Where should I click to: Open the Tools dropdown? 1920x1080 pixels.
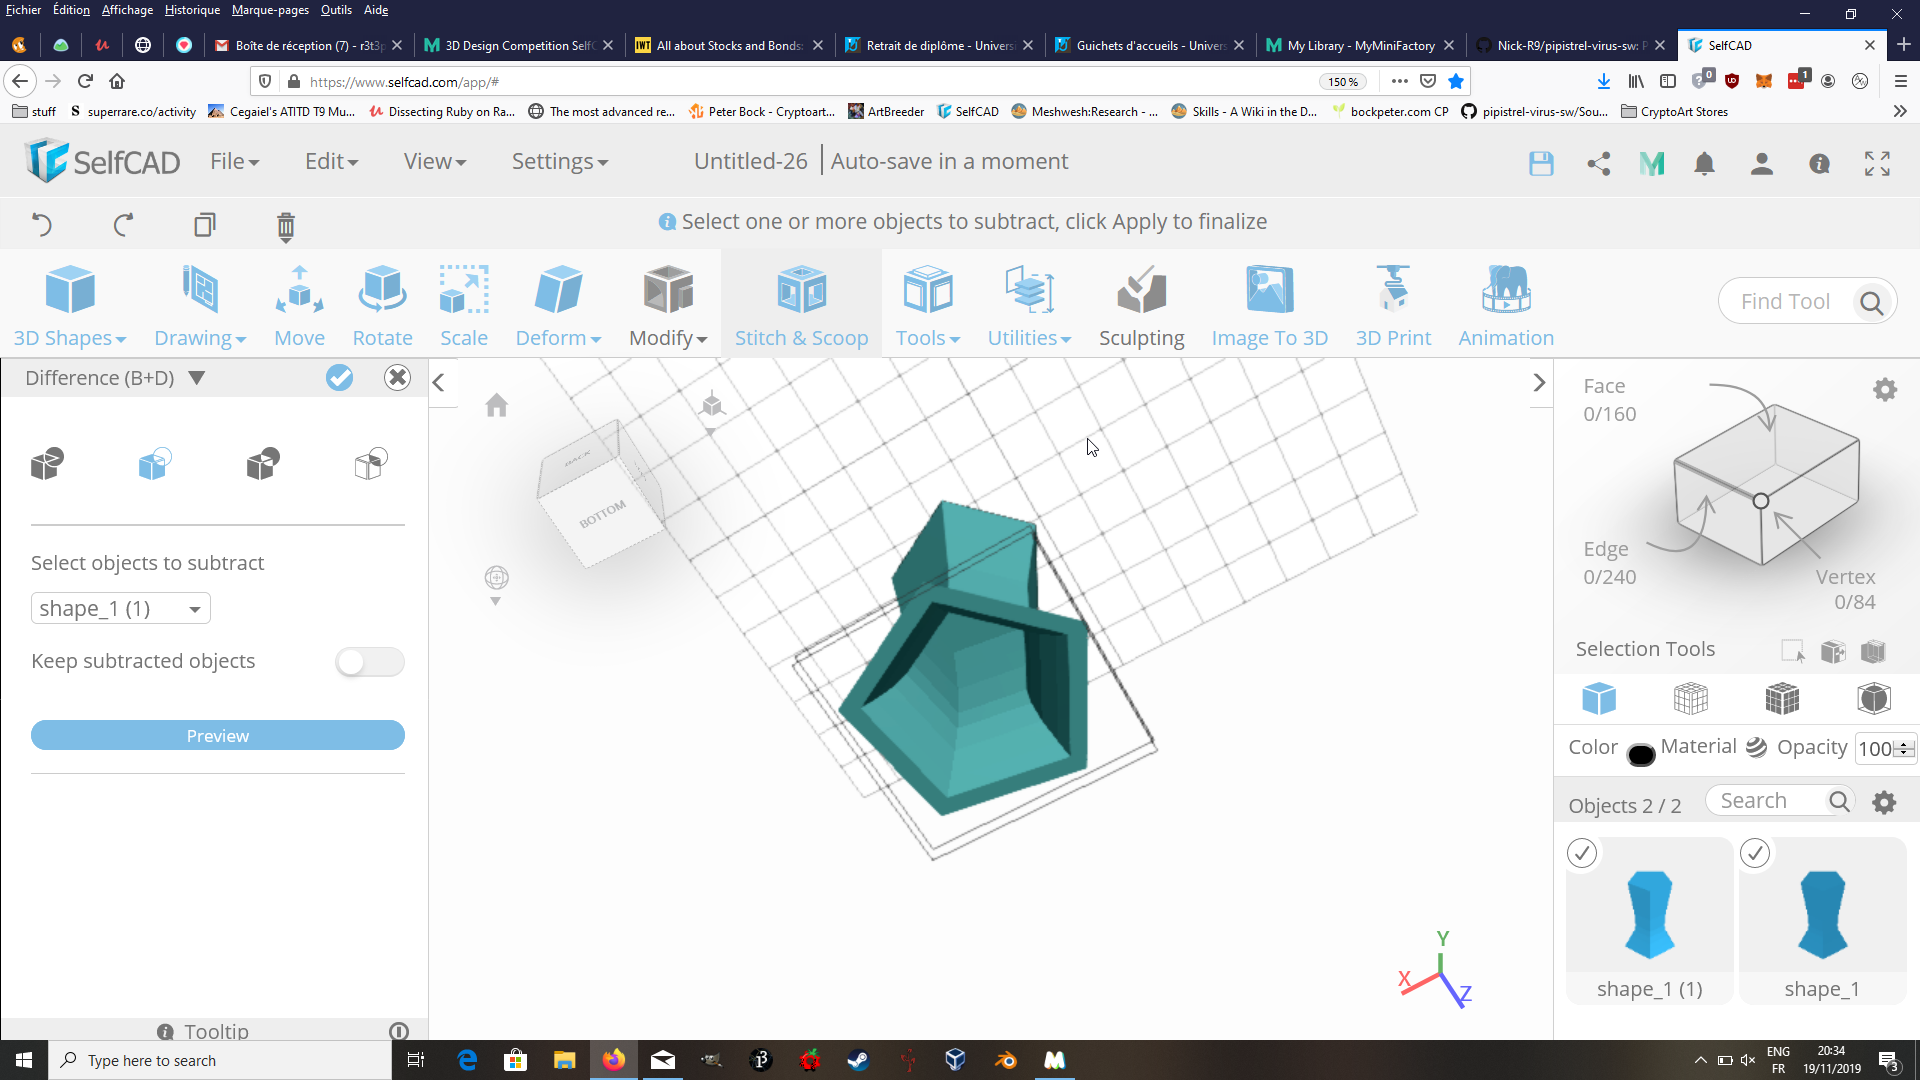(x=928, y=307)
